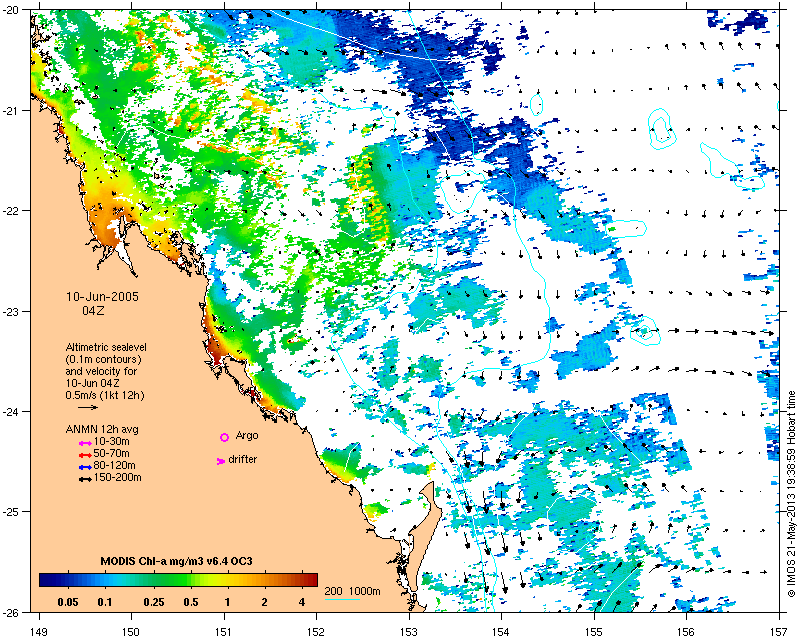Image resolution: width=800 pixels, height=640 pixels.
Task: Click the latitude axis label -26
Action: (11, 612)
